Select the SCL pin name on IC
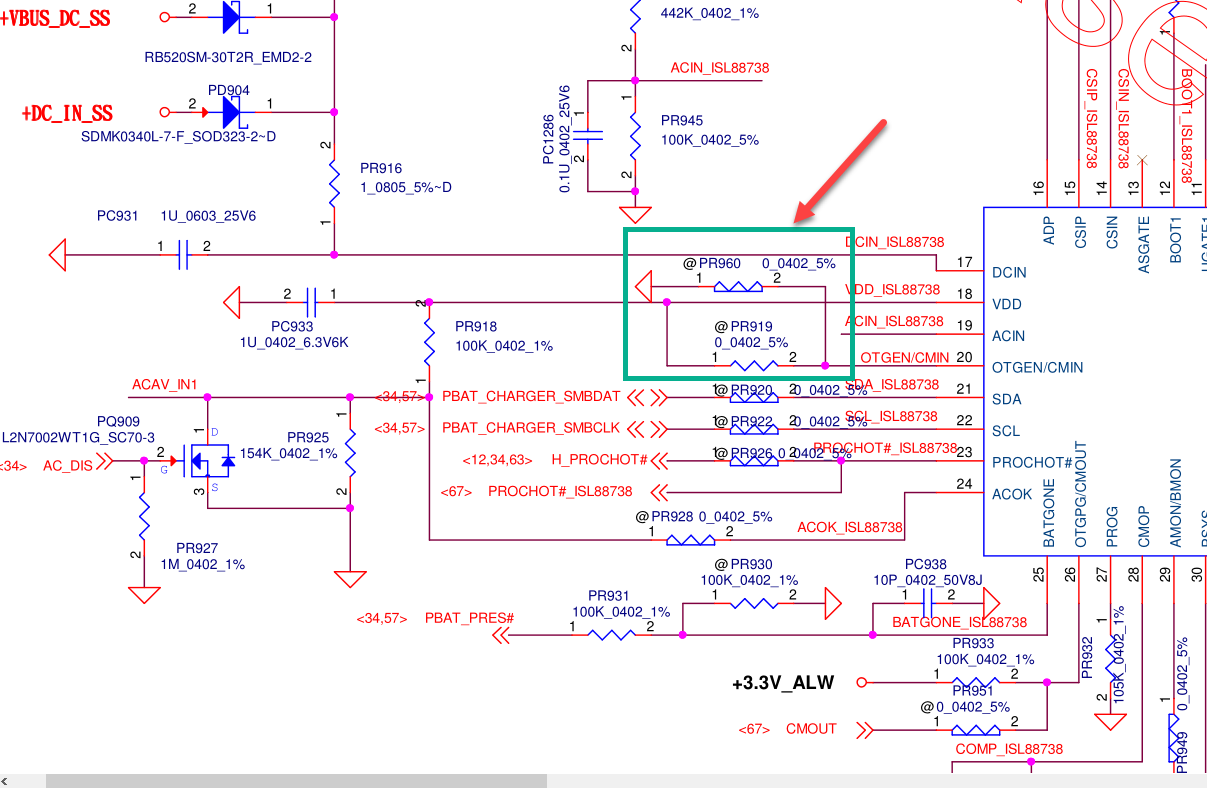 pos(1006,431)
